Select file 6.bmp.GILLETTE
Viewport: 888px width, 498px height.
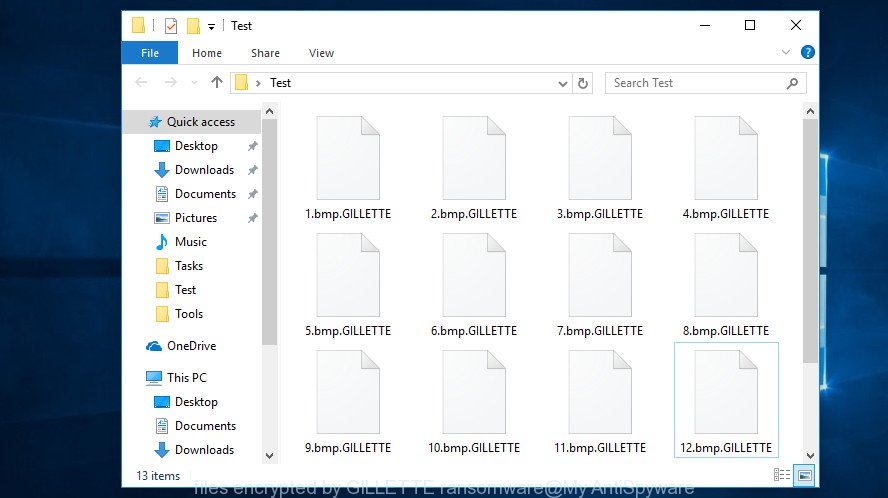tap(474, 286)
